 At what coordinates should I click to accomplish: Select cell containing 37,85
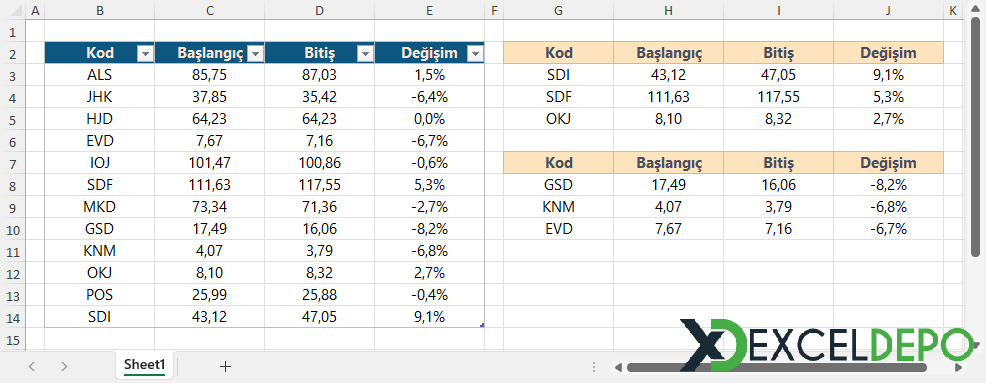pyautogui.click(x=209, y=97)
